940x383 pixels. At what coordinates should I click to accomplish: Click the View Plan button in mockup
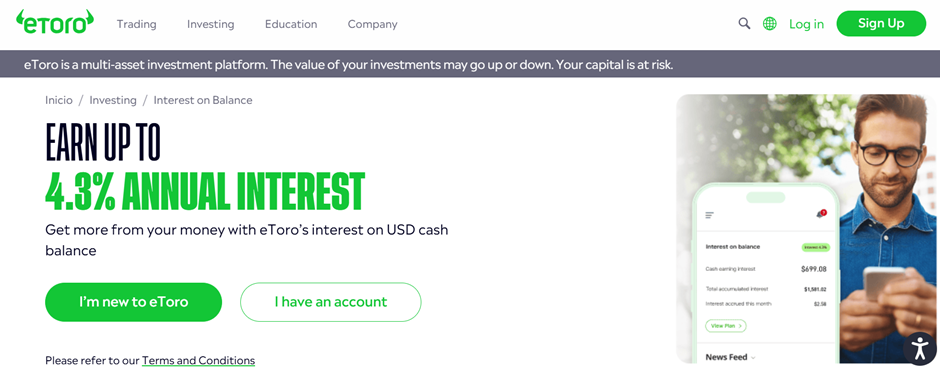point(725,326)
